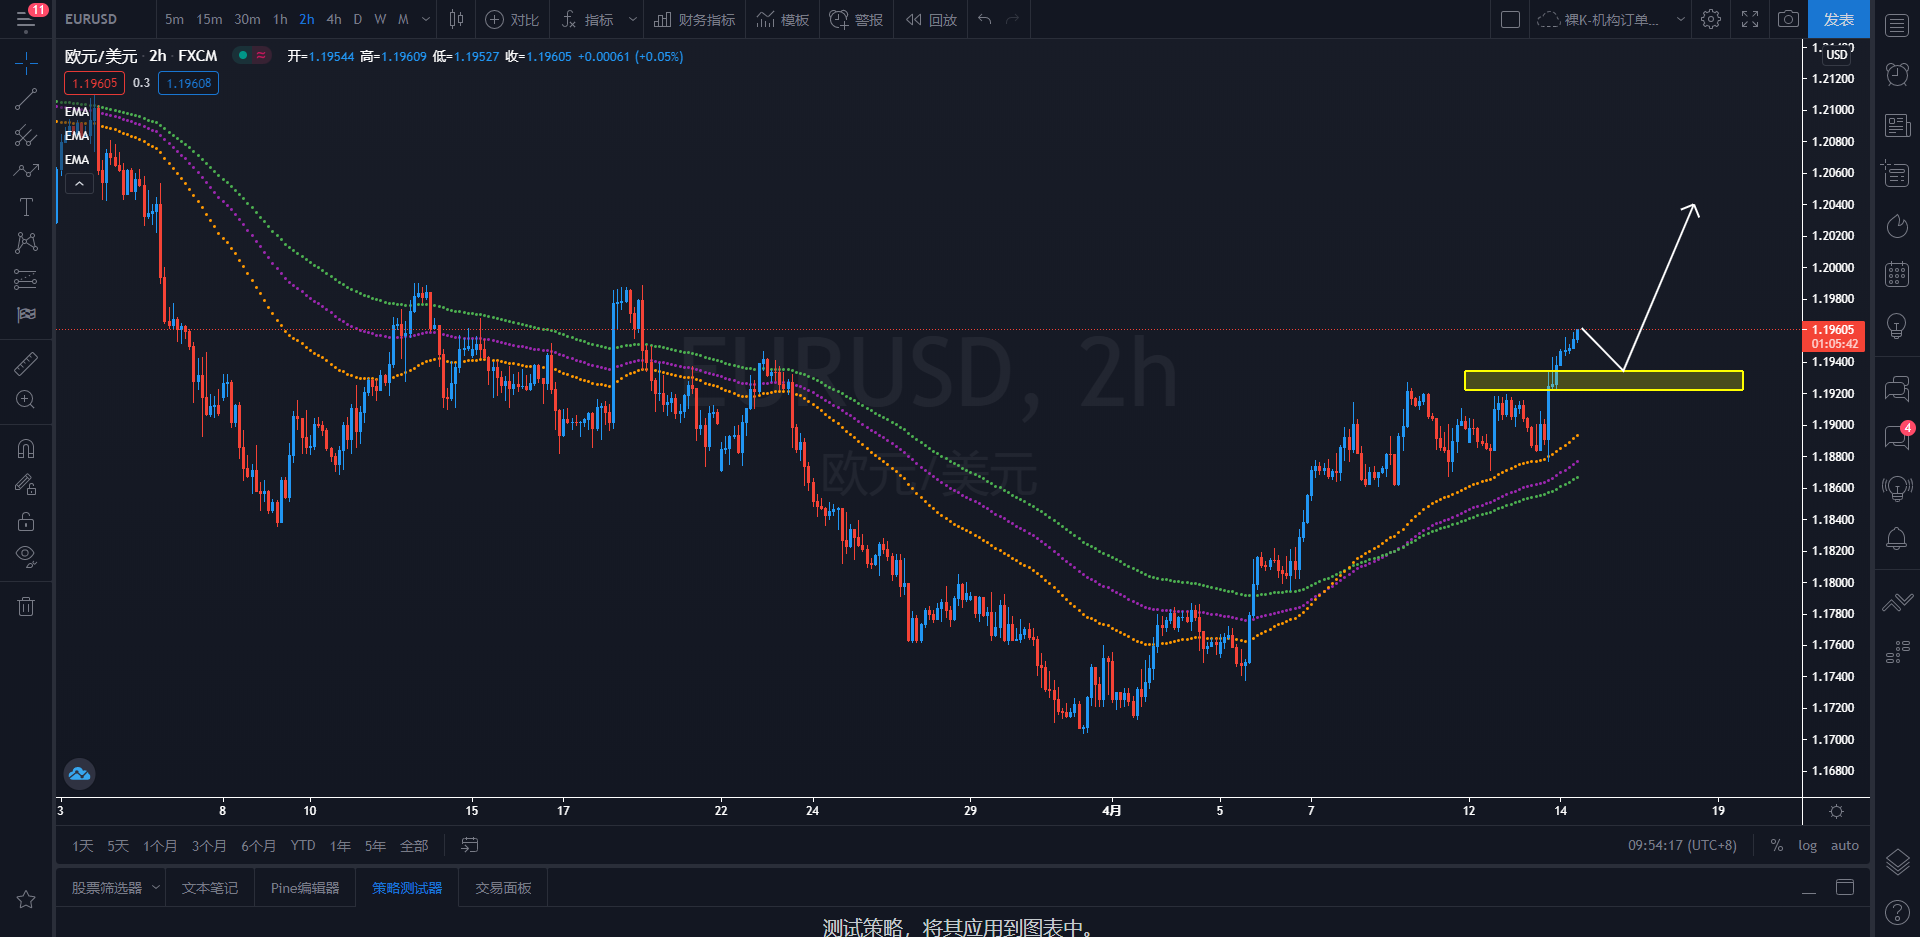Select the text annotation tool
Image resolution: width=1920 pixels, height=937 pixels.
(x=26, y=207)
